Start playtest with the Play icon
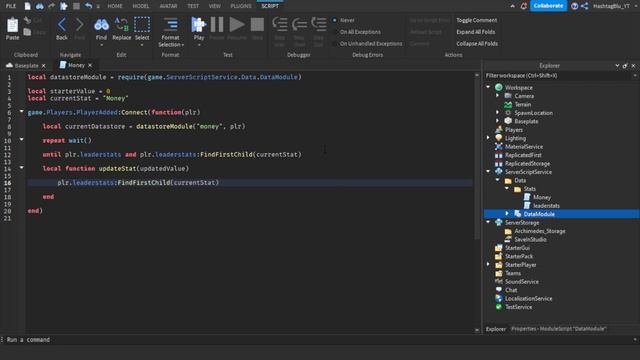This screenshot has width=640, height=360. click(199, 25)
